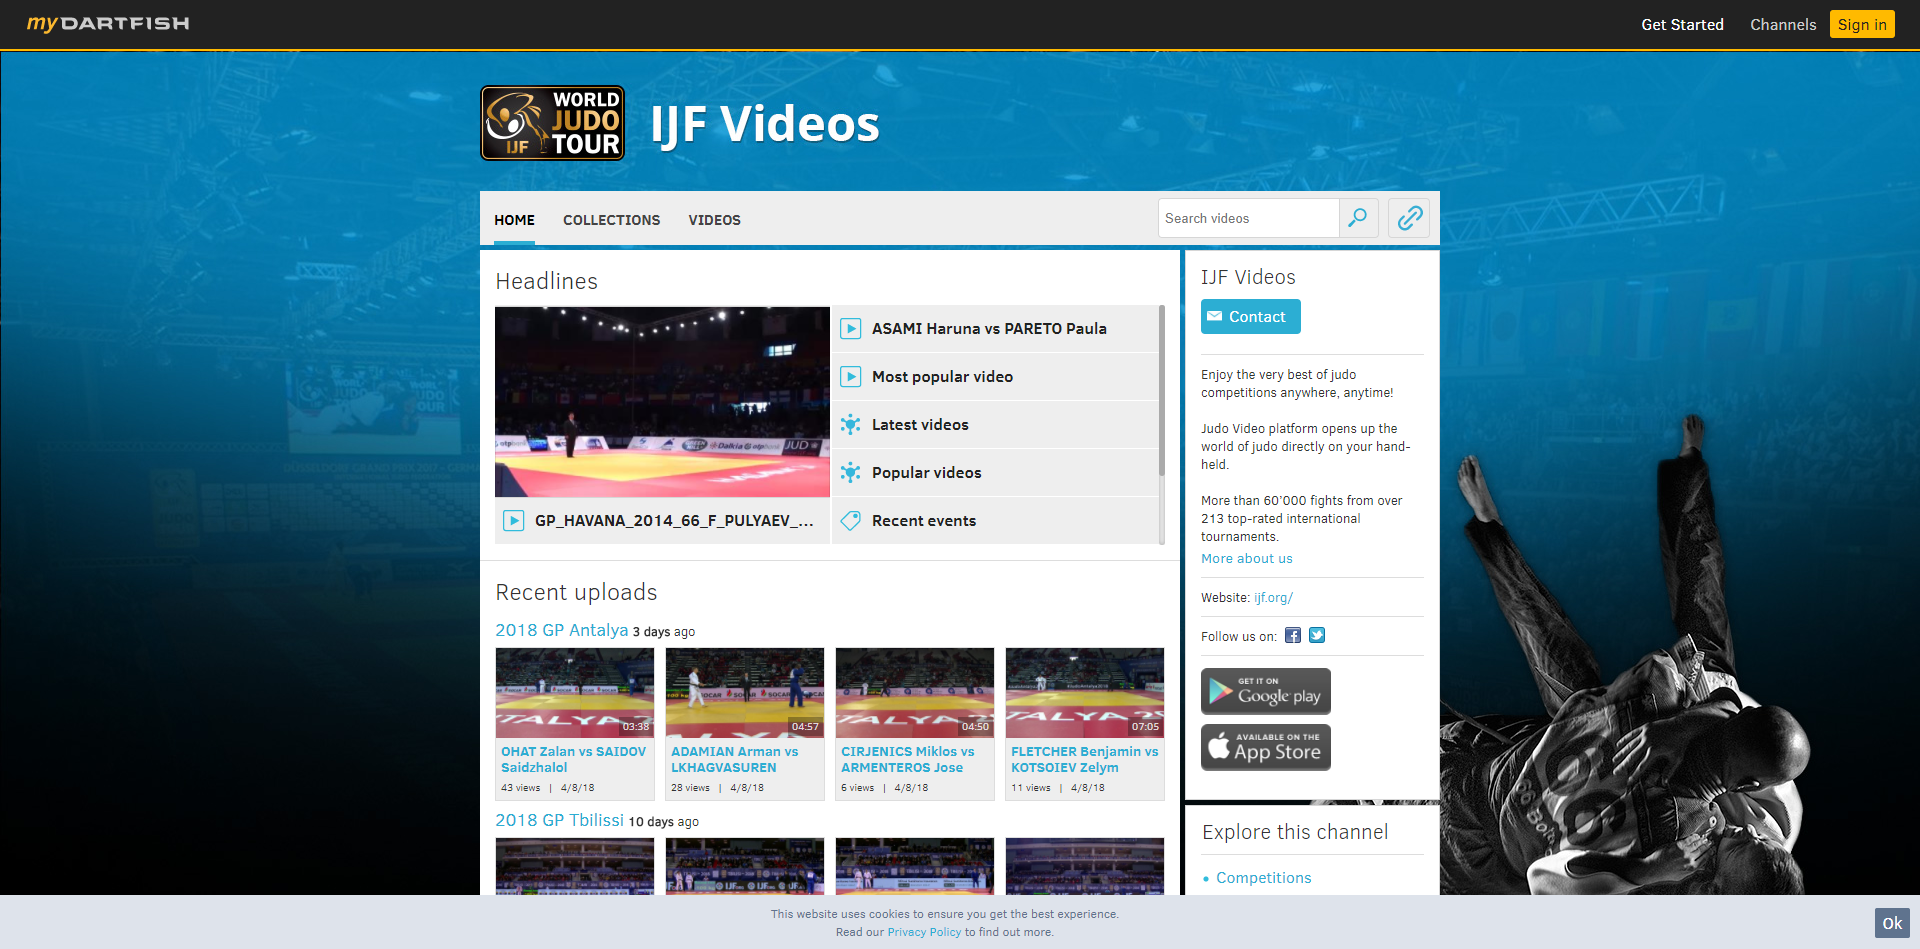Open the Privacy Policy link

pyautogui.click(x=924, y=932)
